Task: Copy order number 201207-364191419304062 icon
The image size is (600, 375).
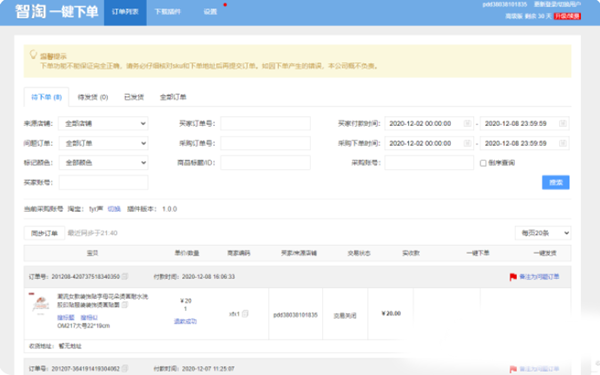Action: coord(125,368)
